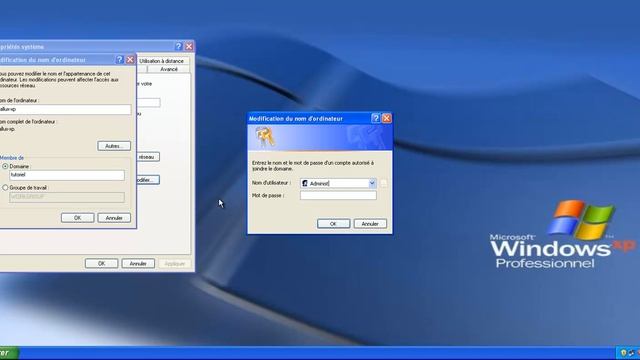640x360 pixels.
Task: Click OK in the Propriétés système window
Action: (101, 264)
